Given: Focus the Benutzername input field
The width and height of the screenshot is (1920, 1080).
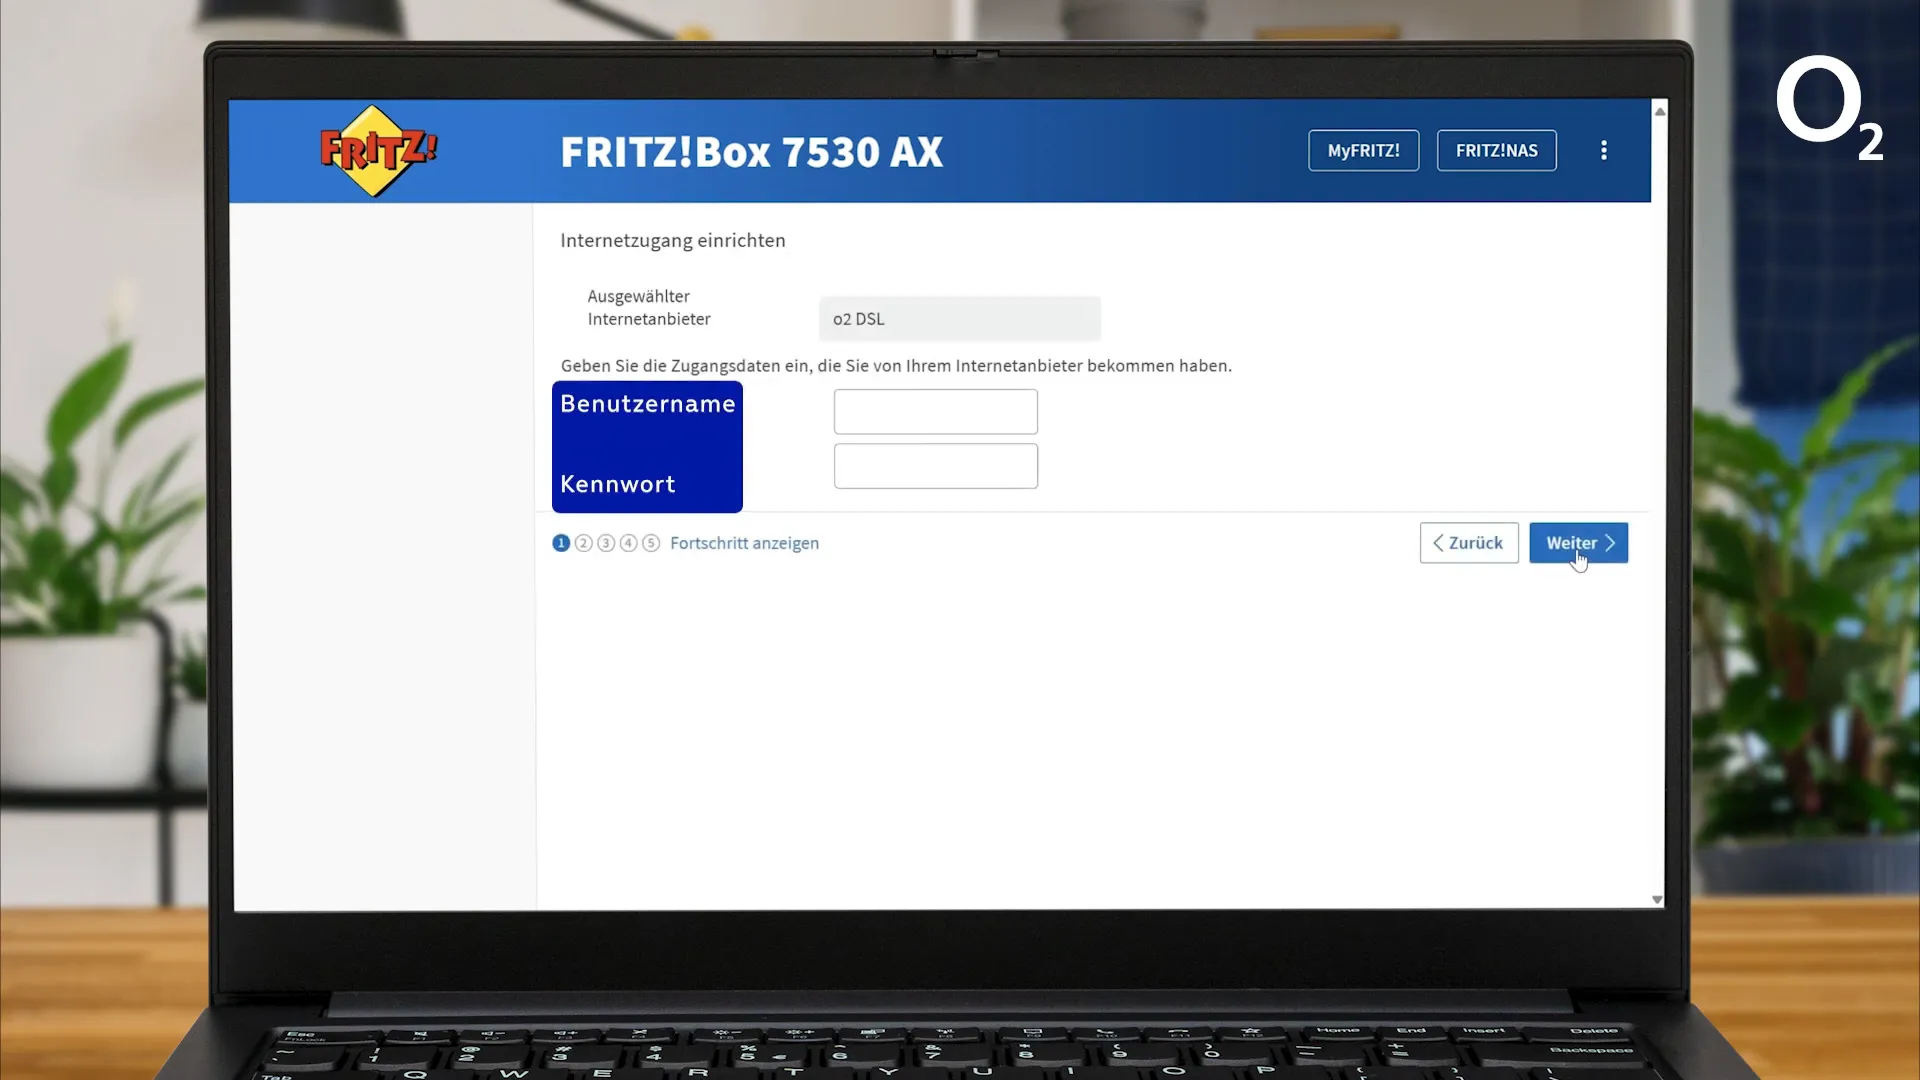Looking at the screenshot, I should point(936,412).
